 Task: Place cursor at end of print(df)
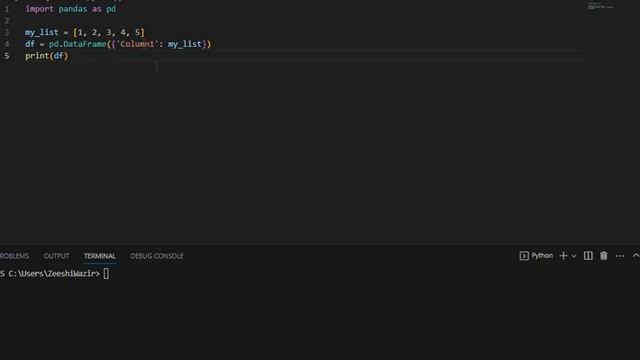point(68,56)
